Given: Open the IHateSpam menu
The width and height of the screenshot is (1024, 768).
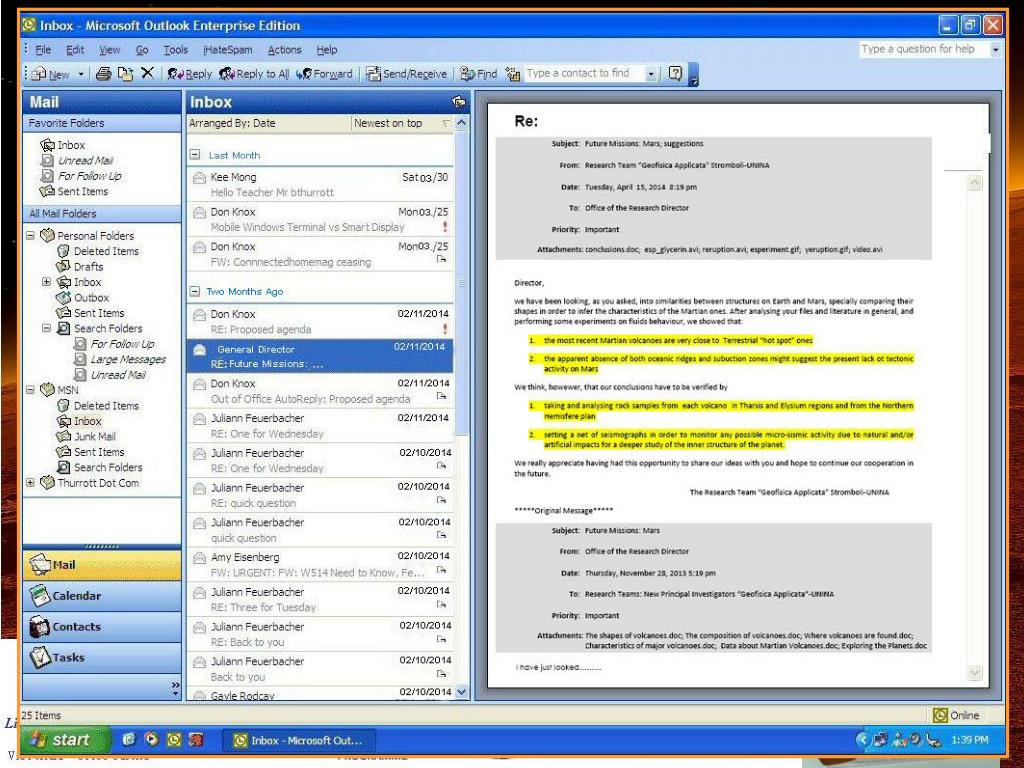Looking at the screenshot, I should [x=228, y=50].
